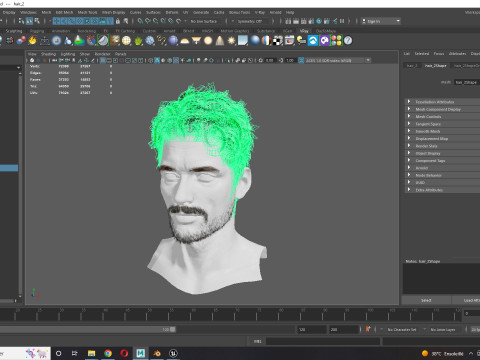Click the range slider handle
This screenshot has height=360, width=480.
(173, 329)
